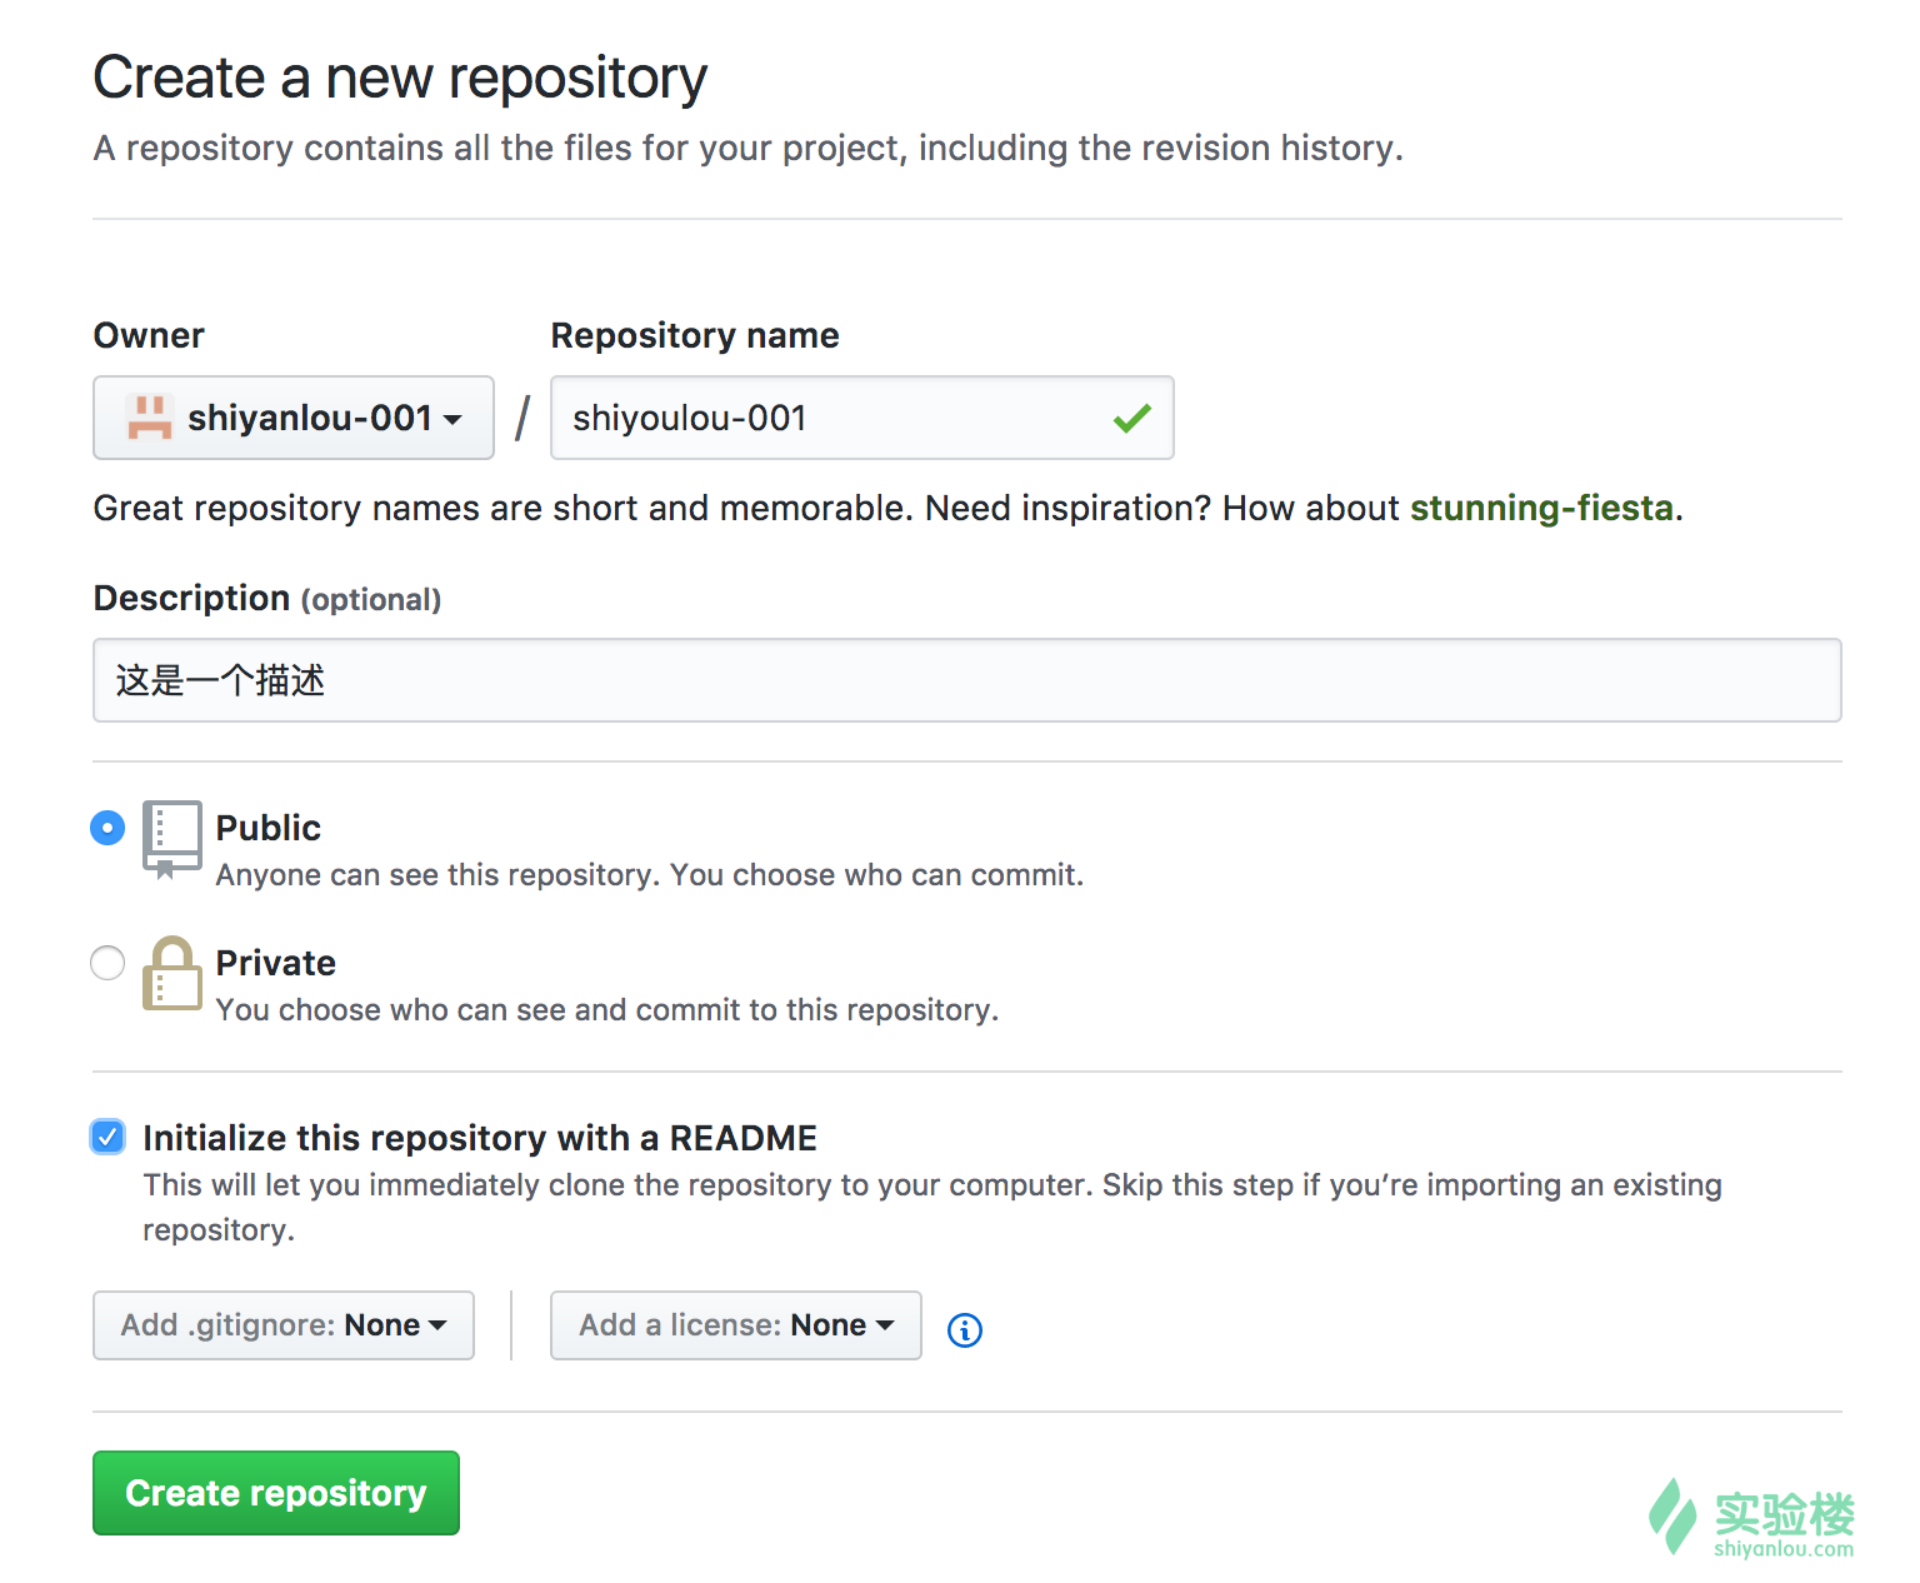Image resolution: width=1920 pixels, height=1583 pixels.
Task: Open the Add .gitignore dropdown
Action: pyautogui.click(x=283, y=1325)
